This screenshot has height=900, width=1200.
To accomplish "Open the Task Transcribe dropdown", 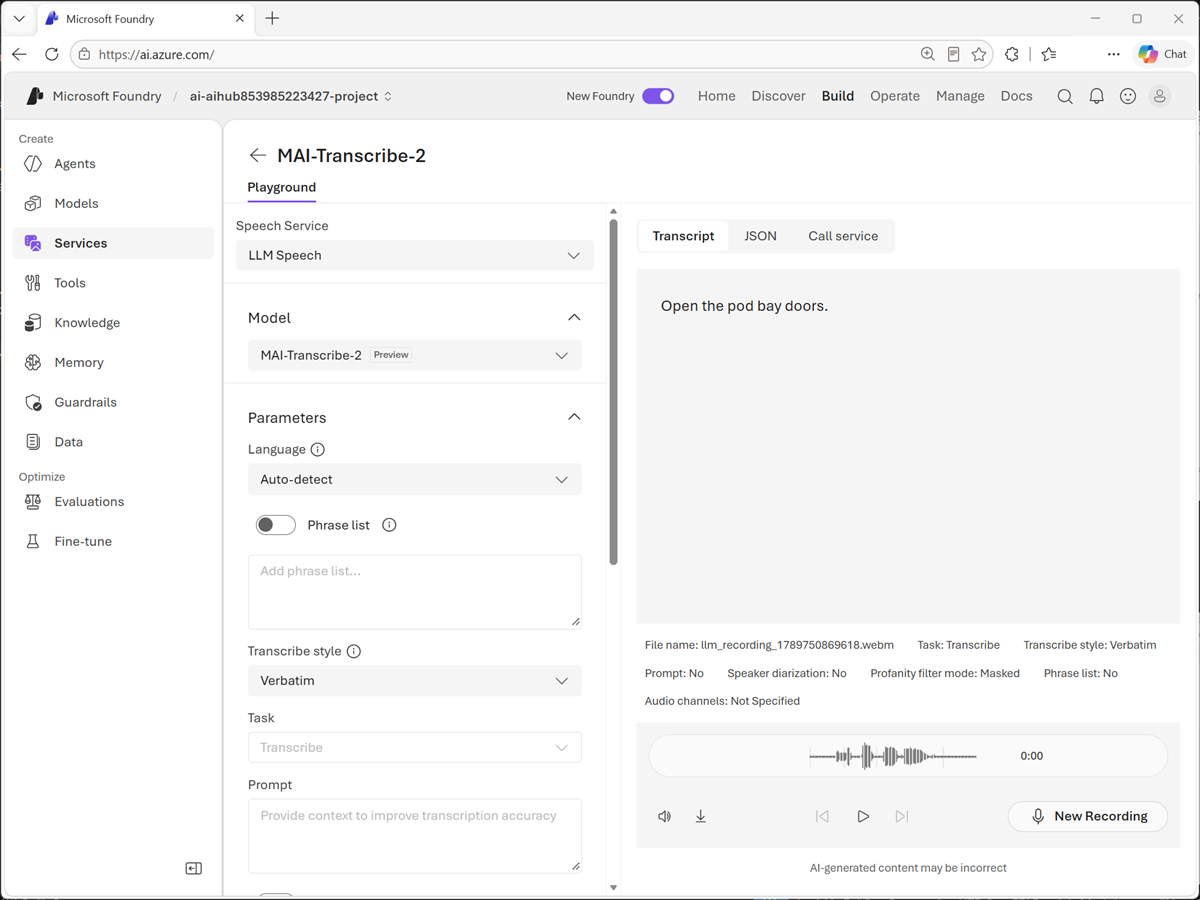I will click(415, 747).
